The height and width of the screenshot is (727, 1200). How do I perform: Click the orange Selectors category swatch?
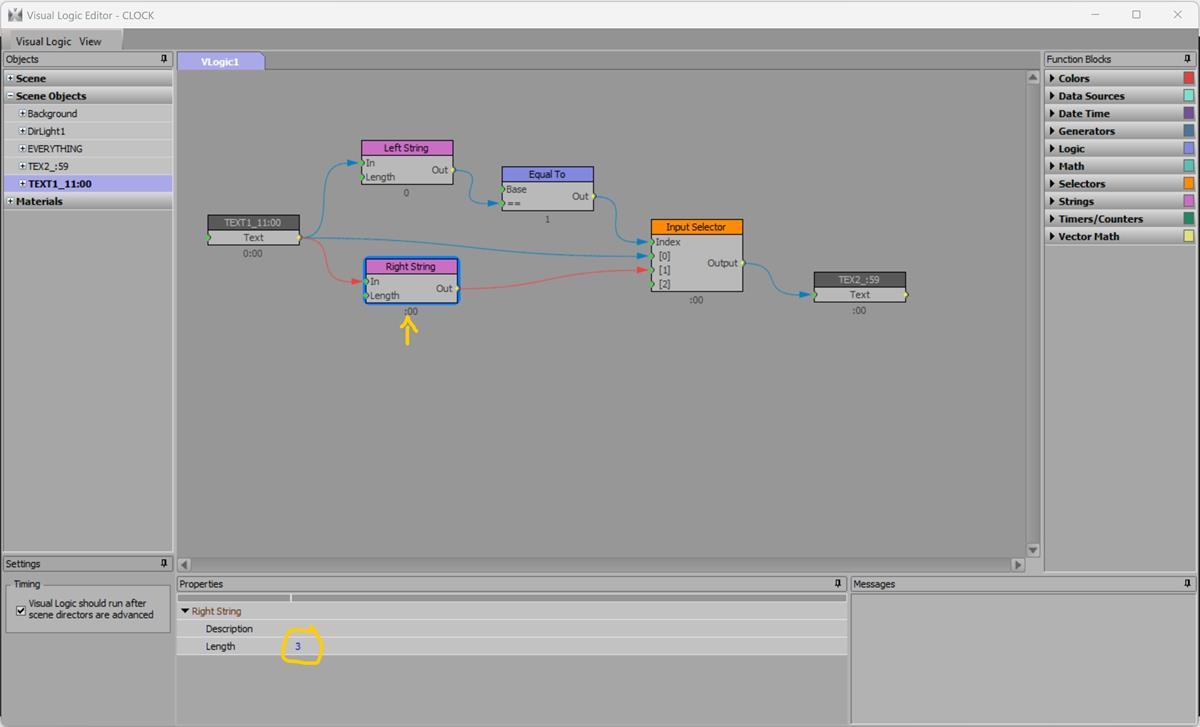coord(1188,184)
